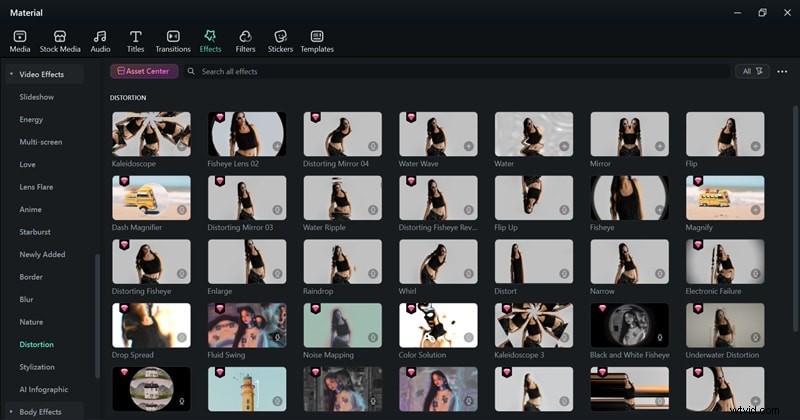The height and width of the screenshot is (420, 800).
Task: Choose the Fisheye effect thumbnail
Action: coord(629,197)
